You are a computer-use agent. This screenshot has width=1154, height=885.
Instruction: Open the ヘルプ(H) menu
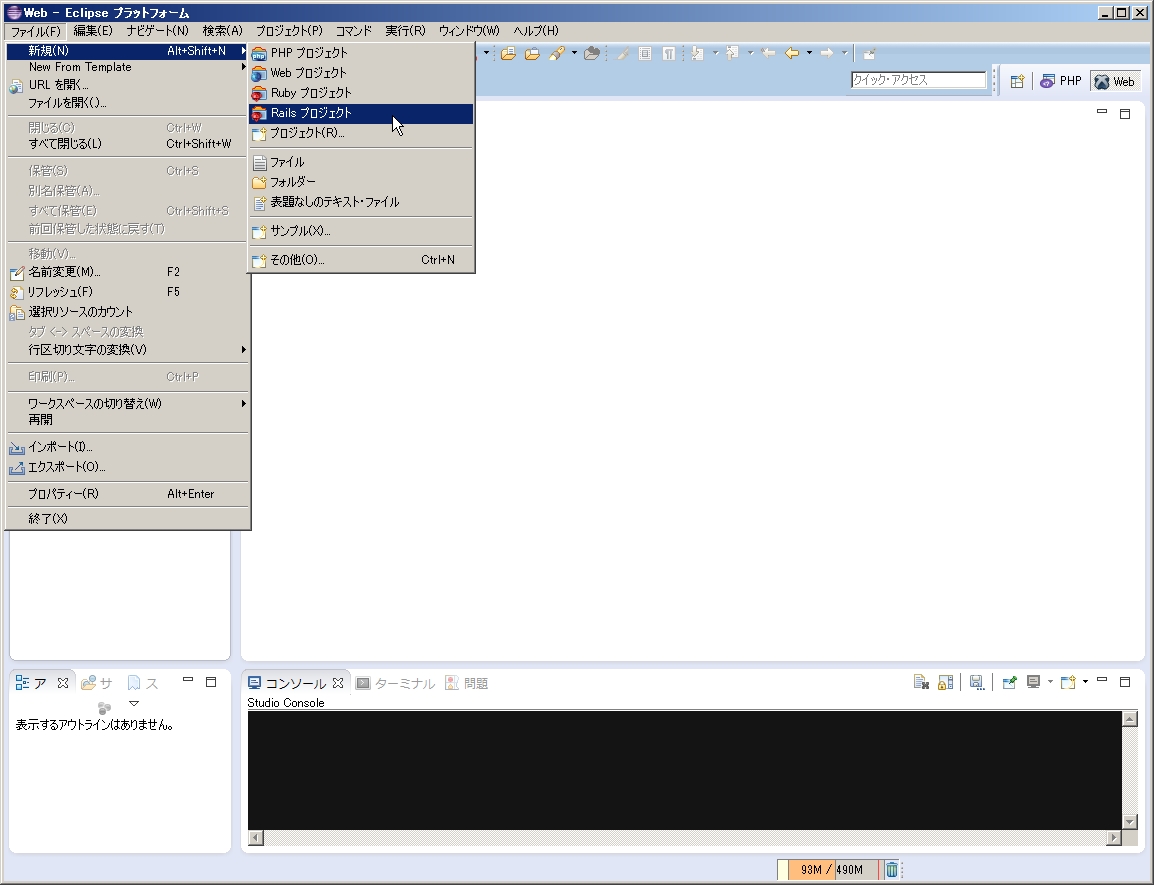(x=536, y=31)
